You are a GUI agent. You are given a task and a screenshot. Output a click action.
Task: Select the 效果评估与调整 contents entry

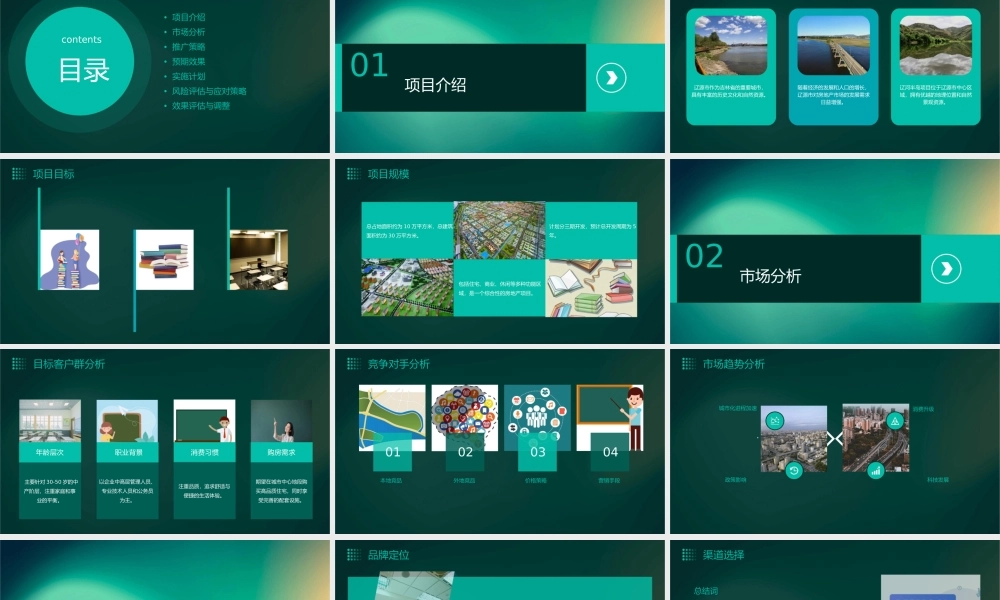click(x=200, y=106)
